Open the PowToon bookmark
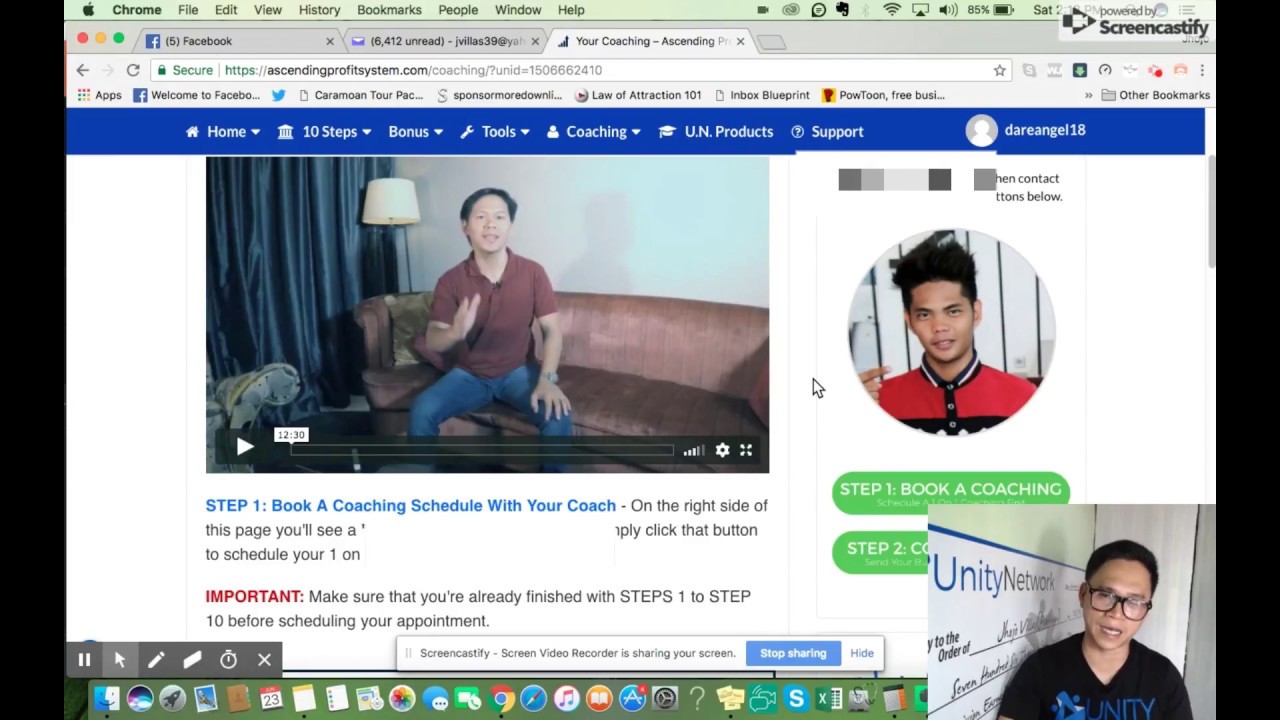1280x720 pixels. 884,95
